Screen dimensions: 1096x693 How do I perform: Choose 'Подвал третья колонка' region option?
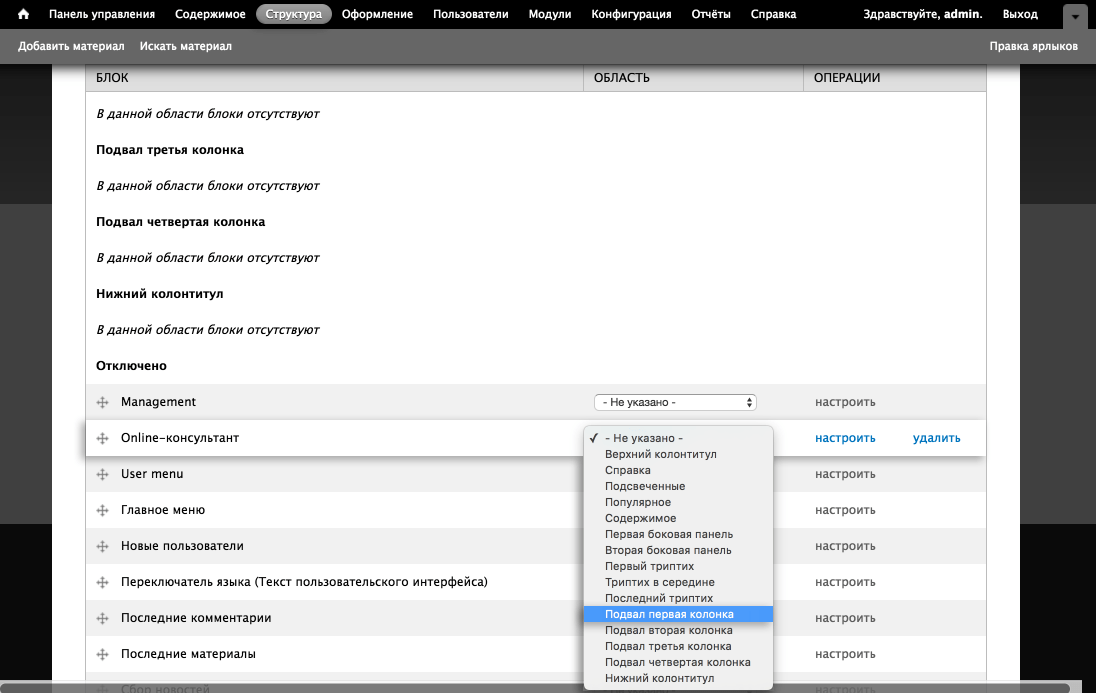679,646
